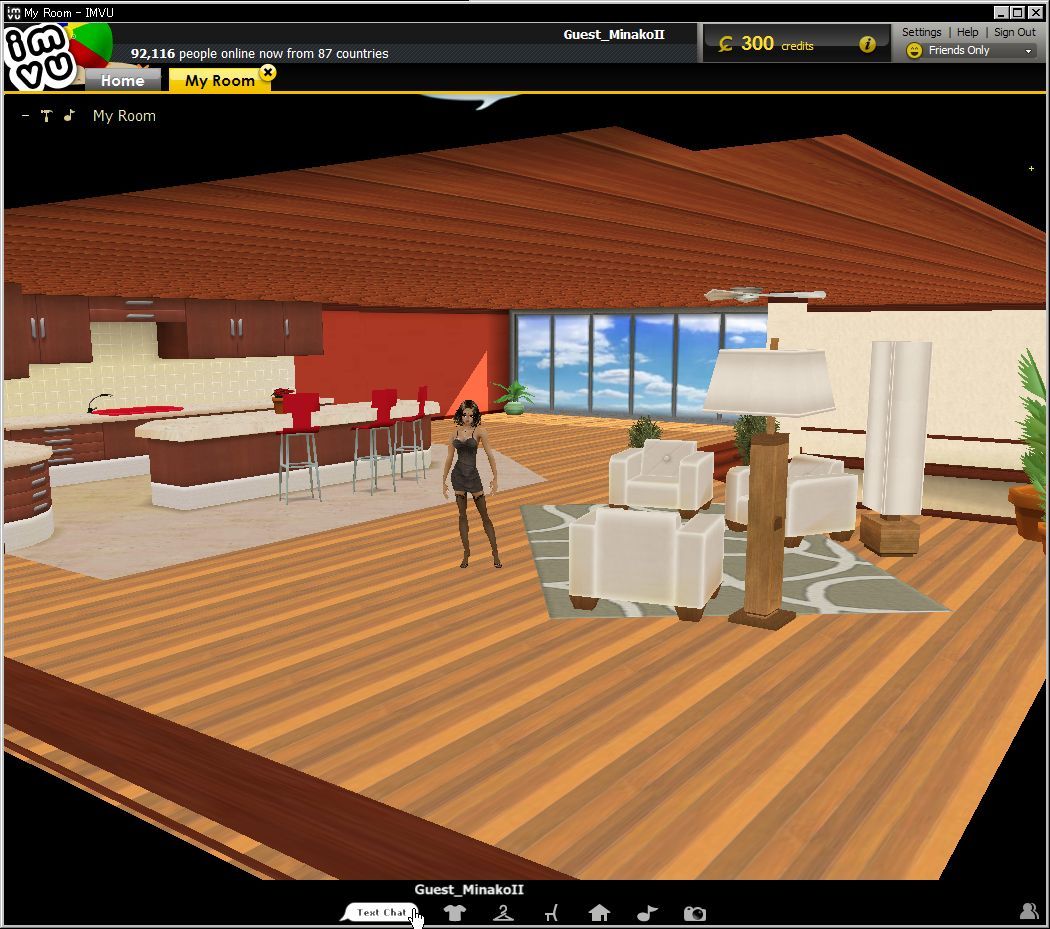This screenshot has width=1050, height=929.
Task: Open the people icon at bottom right
Action: pyautogui.click(x=1029, y=911)
